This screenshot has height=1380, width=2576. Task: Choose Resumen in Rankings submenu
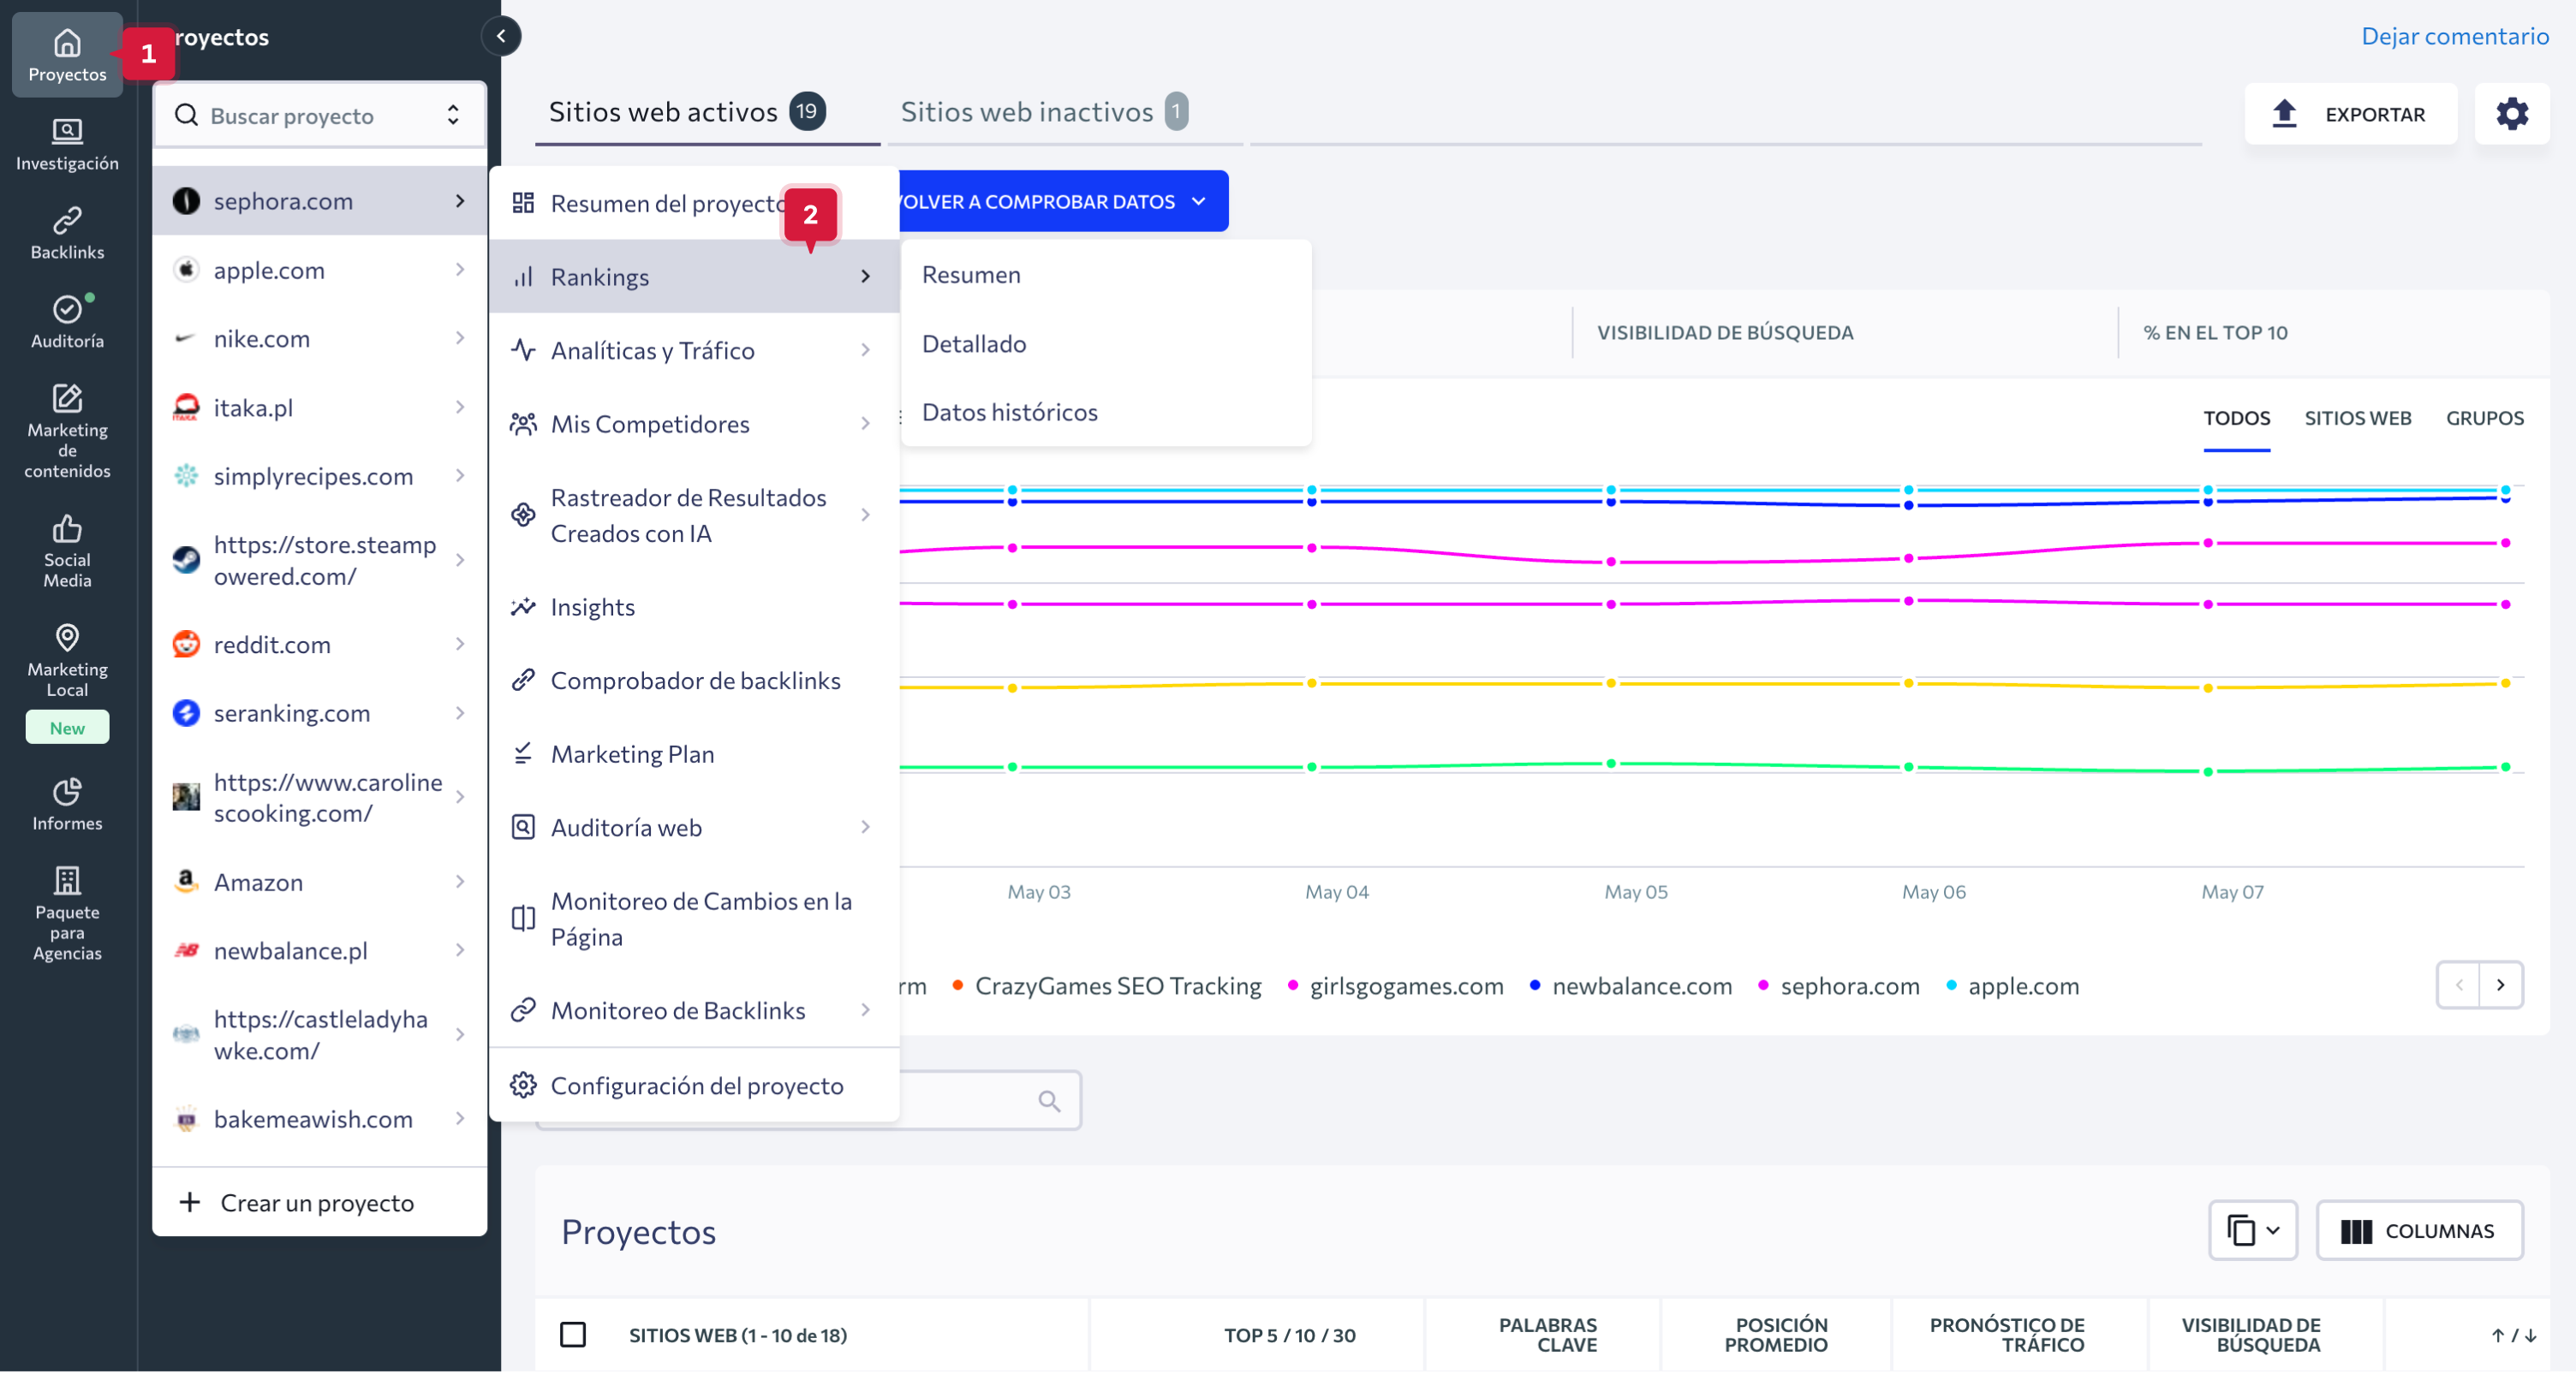tap(1106, 275)
